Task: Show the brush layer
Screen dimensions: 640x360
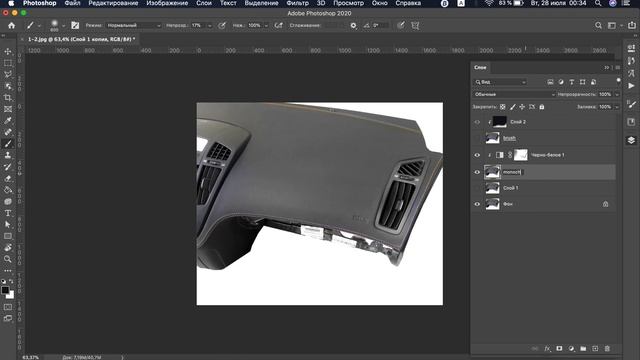Action: coord(477,138)
